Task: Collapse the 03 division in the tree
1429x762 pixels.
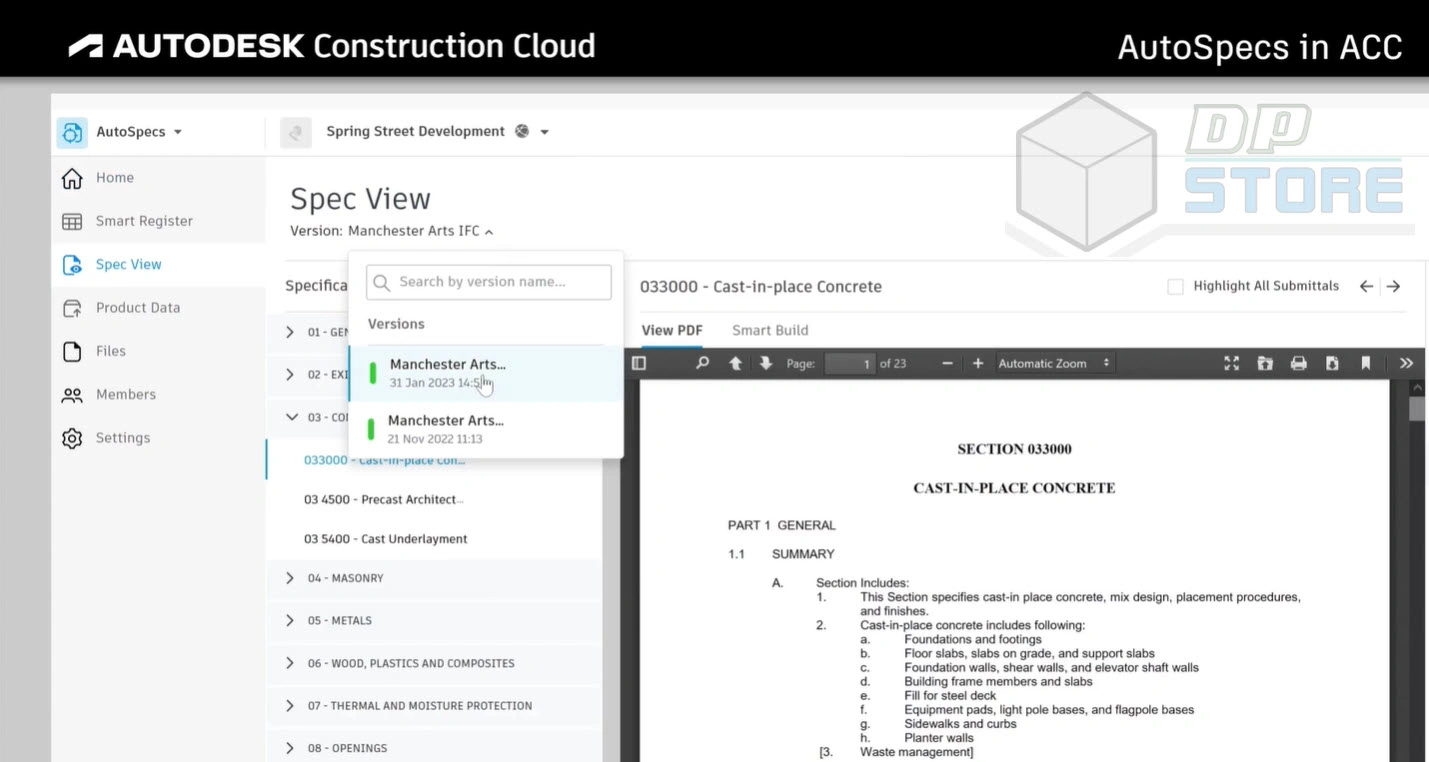Action: click(291, 417)
